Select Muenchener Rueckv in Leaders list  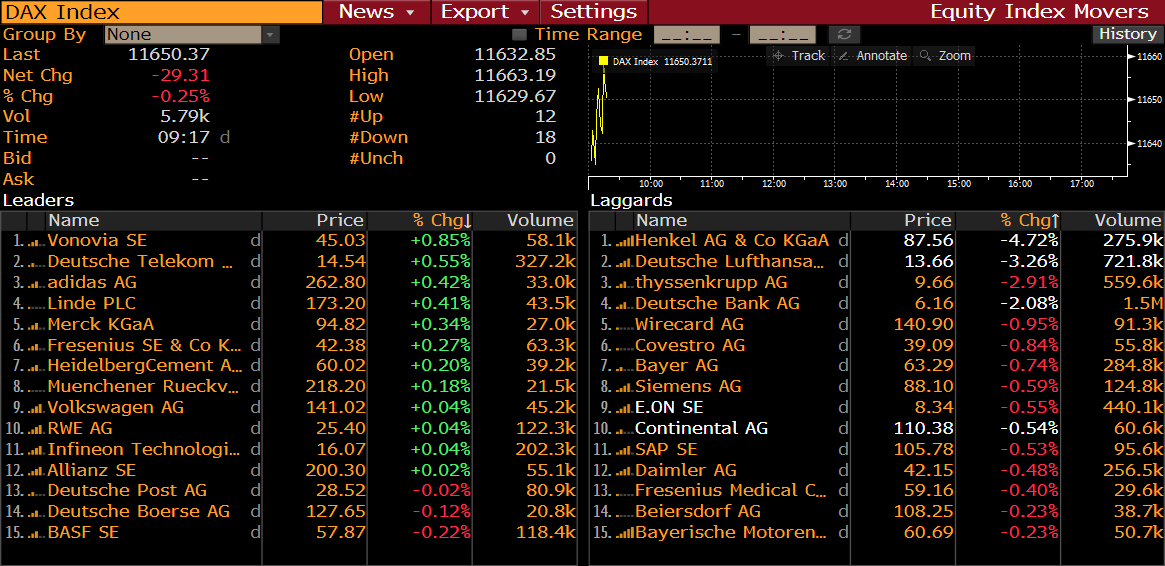[143, 387]
